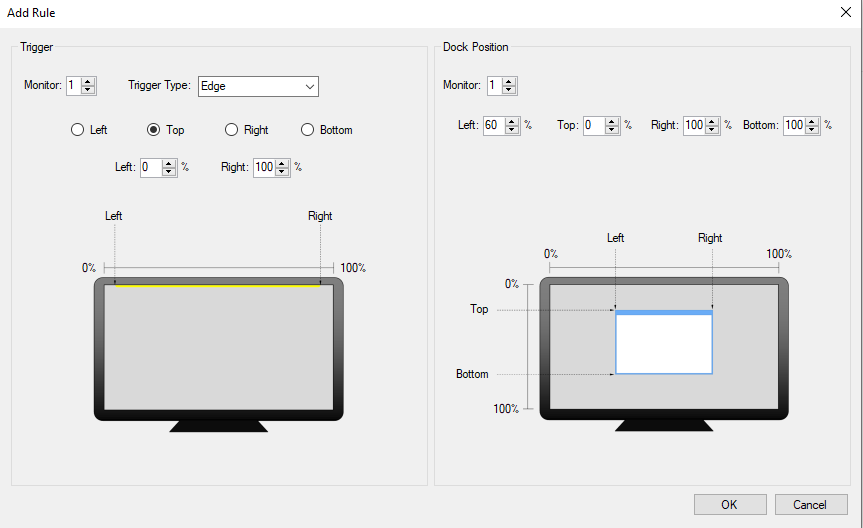Increase the Dock Position Left percentage
The width and height of the screenshot is (863, 528).
512,122
